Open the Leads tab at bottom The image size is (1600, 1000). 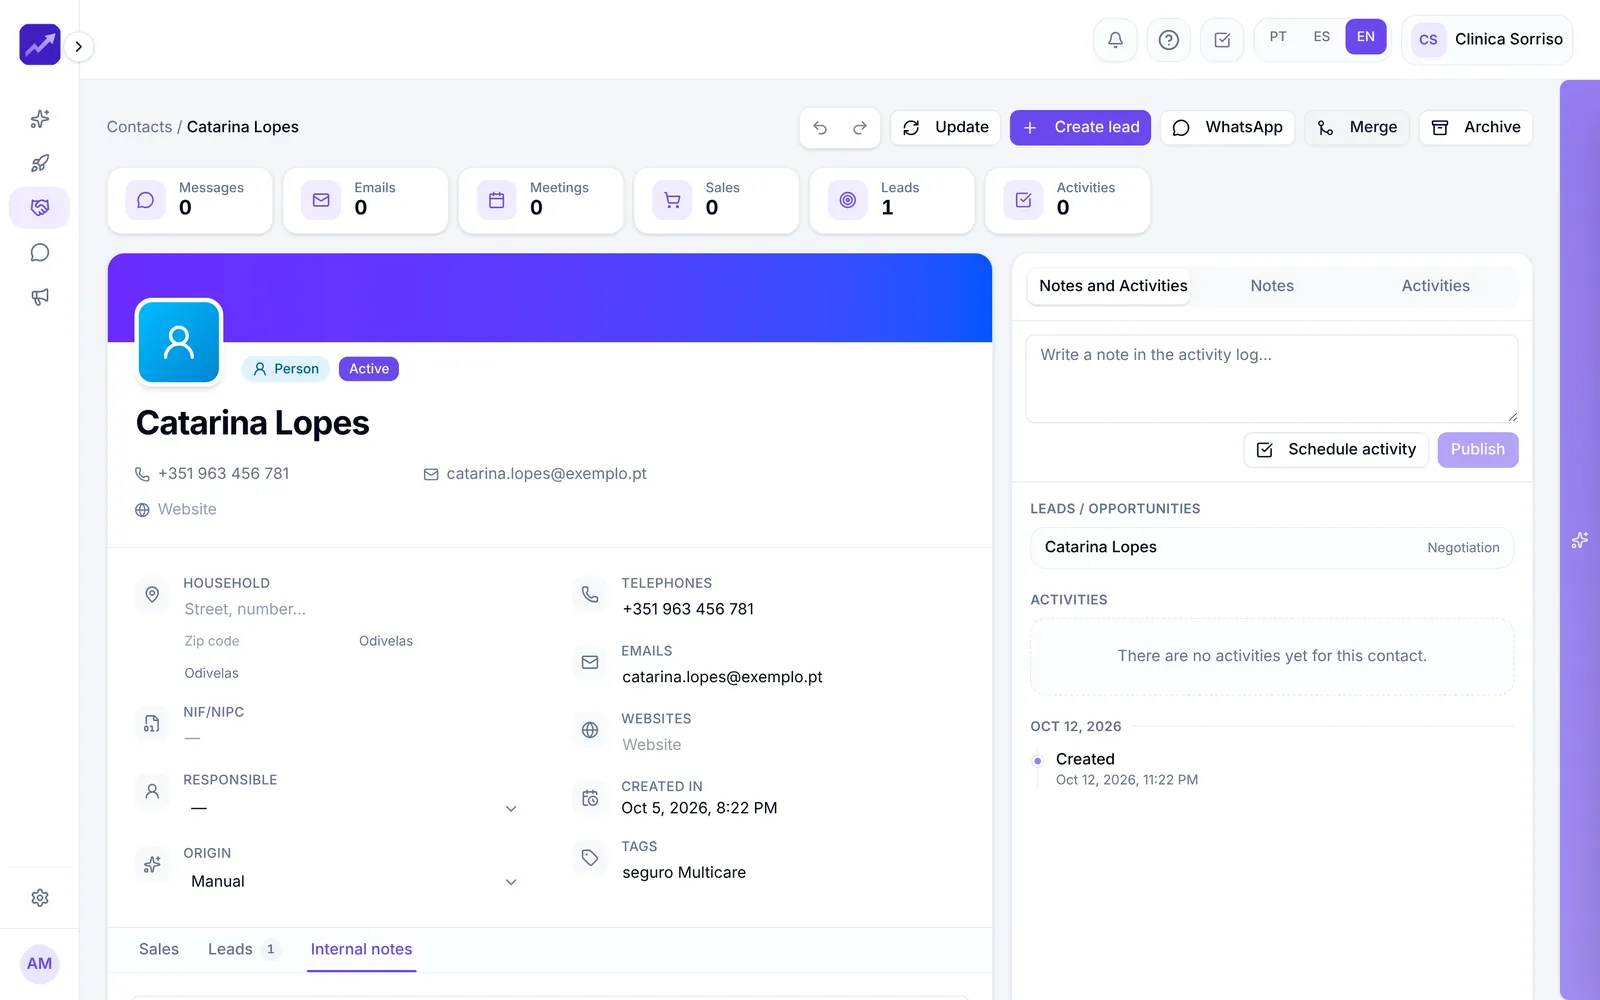click(244, 949)
